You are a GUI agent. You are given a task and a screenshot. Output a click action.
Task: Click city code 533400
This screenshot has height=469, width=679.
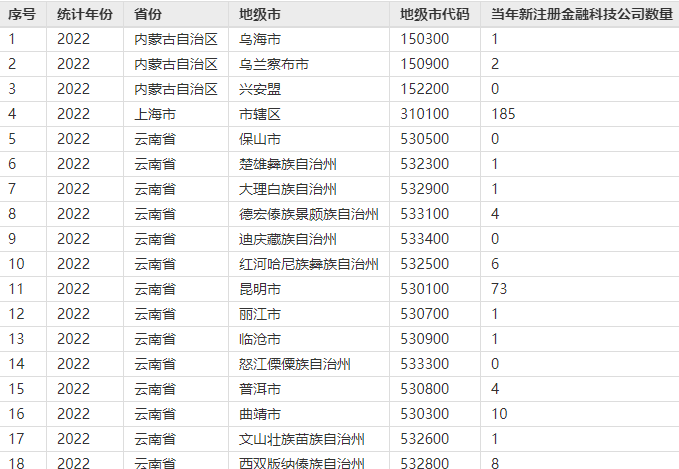(425, 239)
